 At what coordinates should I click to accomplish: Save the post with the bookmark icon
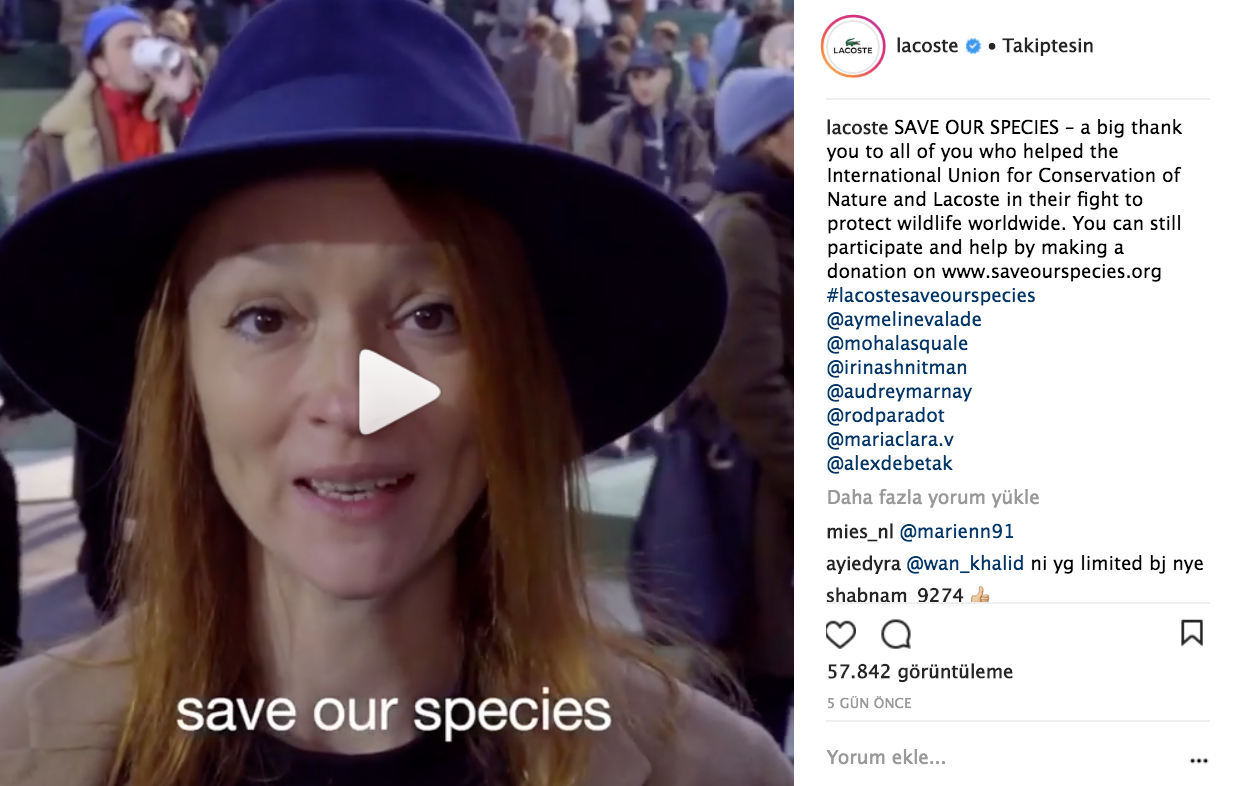1191,633
